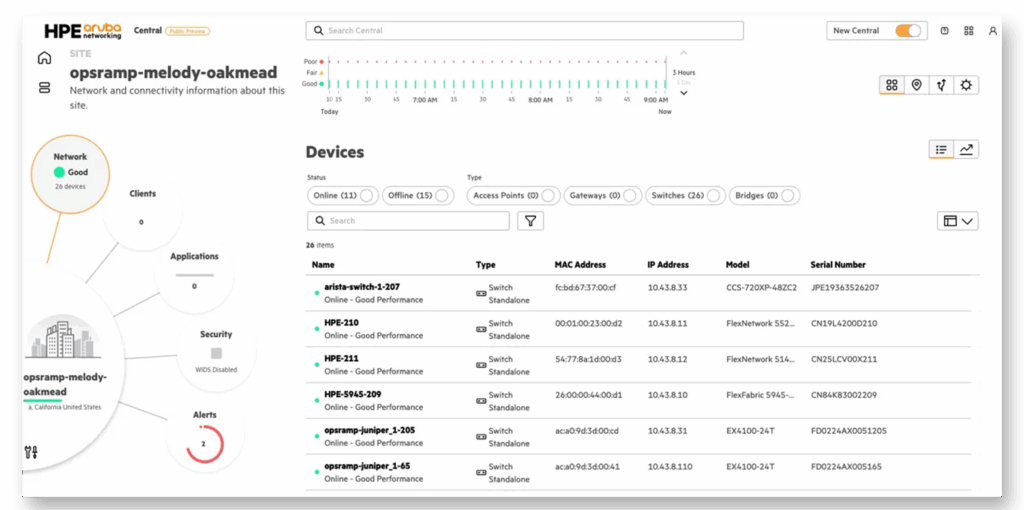Screen dimensions: 1024x510
Task: Click the switch type icon for arista-switch-1-207
Action: coord(481,294)
